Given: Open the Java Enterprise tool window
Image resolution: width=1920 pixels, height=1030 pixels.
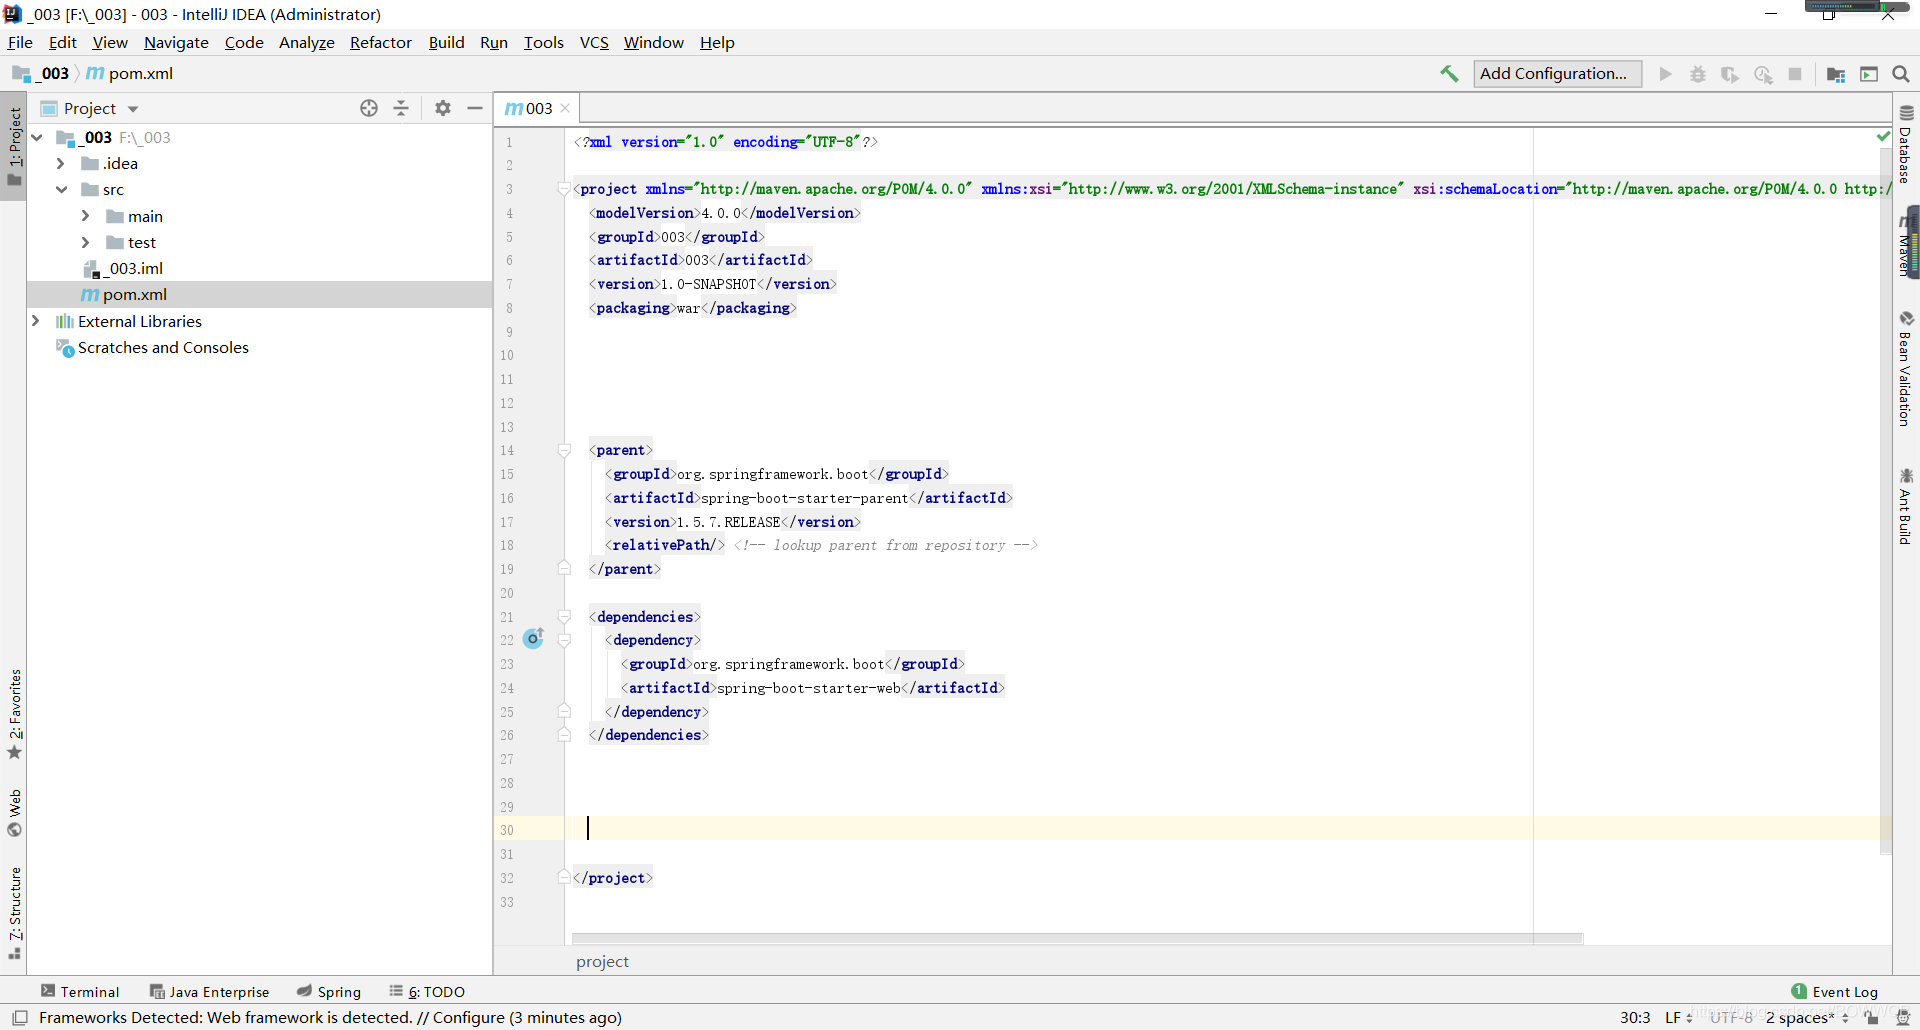Looking at the screenshot, I should click(210, 991).
